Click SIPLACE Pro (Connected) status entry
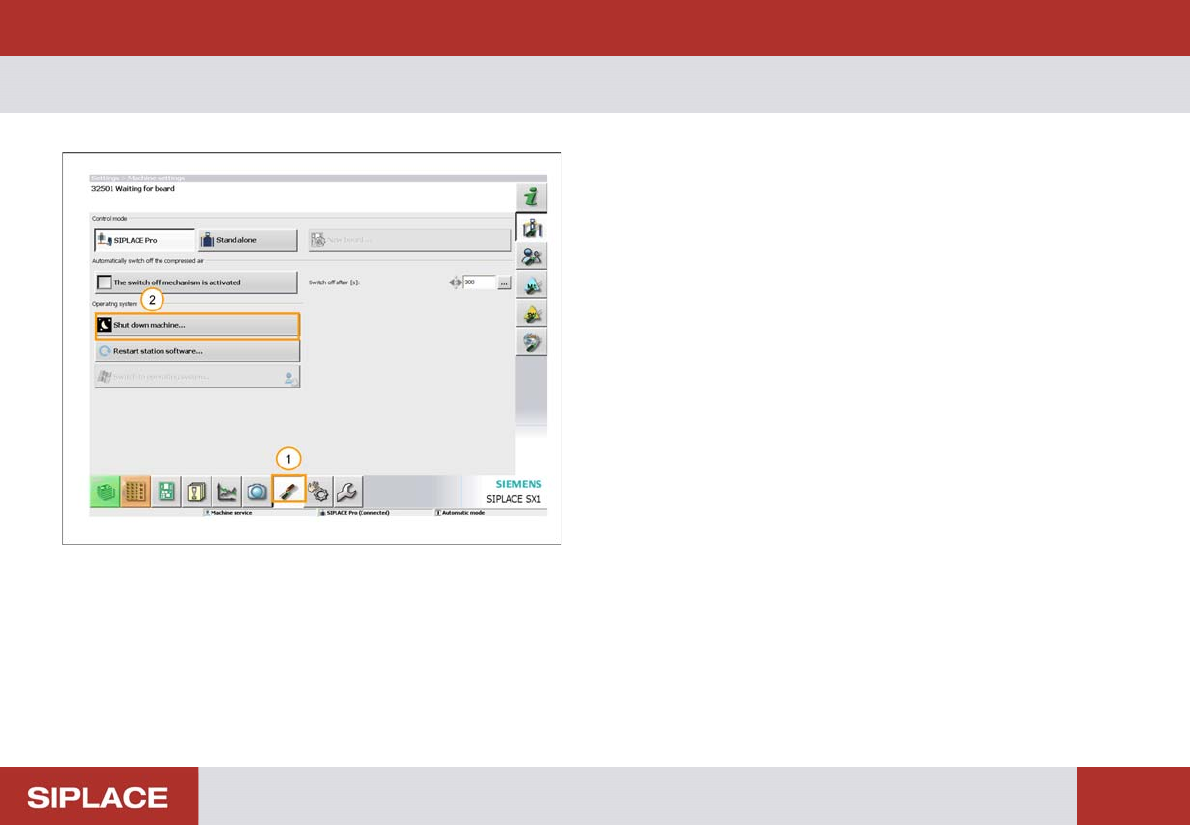Viewport: 1190px width, 825px height. (x=354, y=513)
